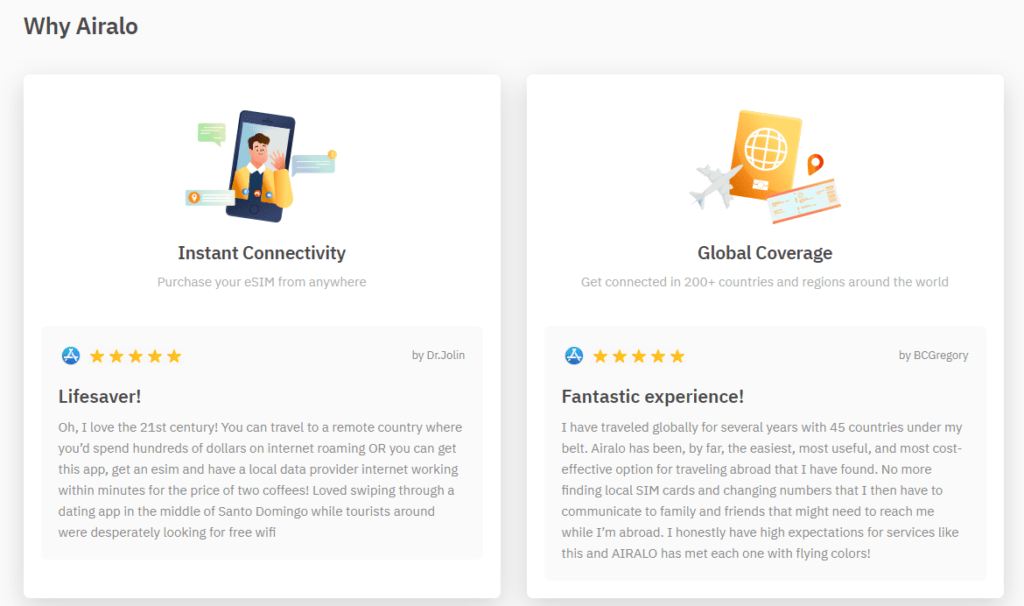Click the five-star rating in Fantastic experience review
Viewport: 1024px width, 606px height.
tap(638, 356)
